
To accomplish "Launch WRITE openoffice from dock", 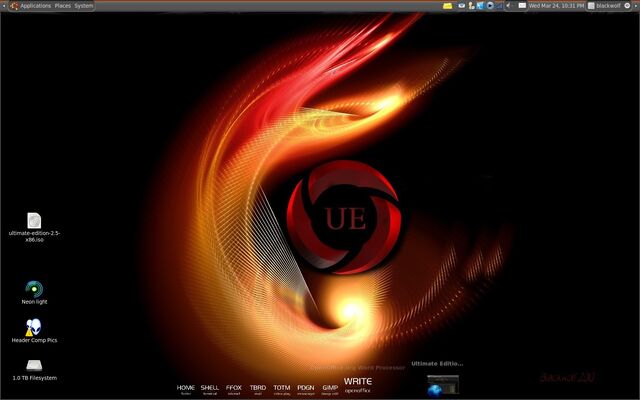I will click(358, 385).
